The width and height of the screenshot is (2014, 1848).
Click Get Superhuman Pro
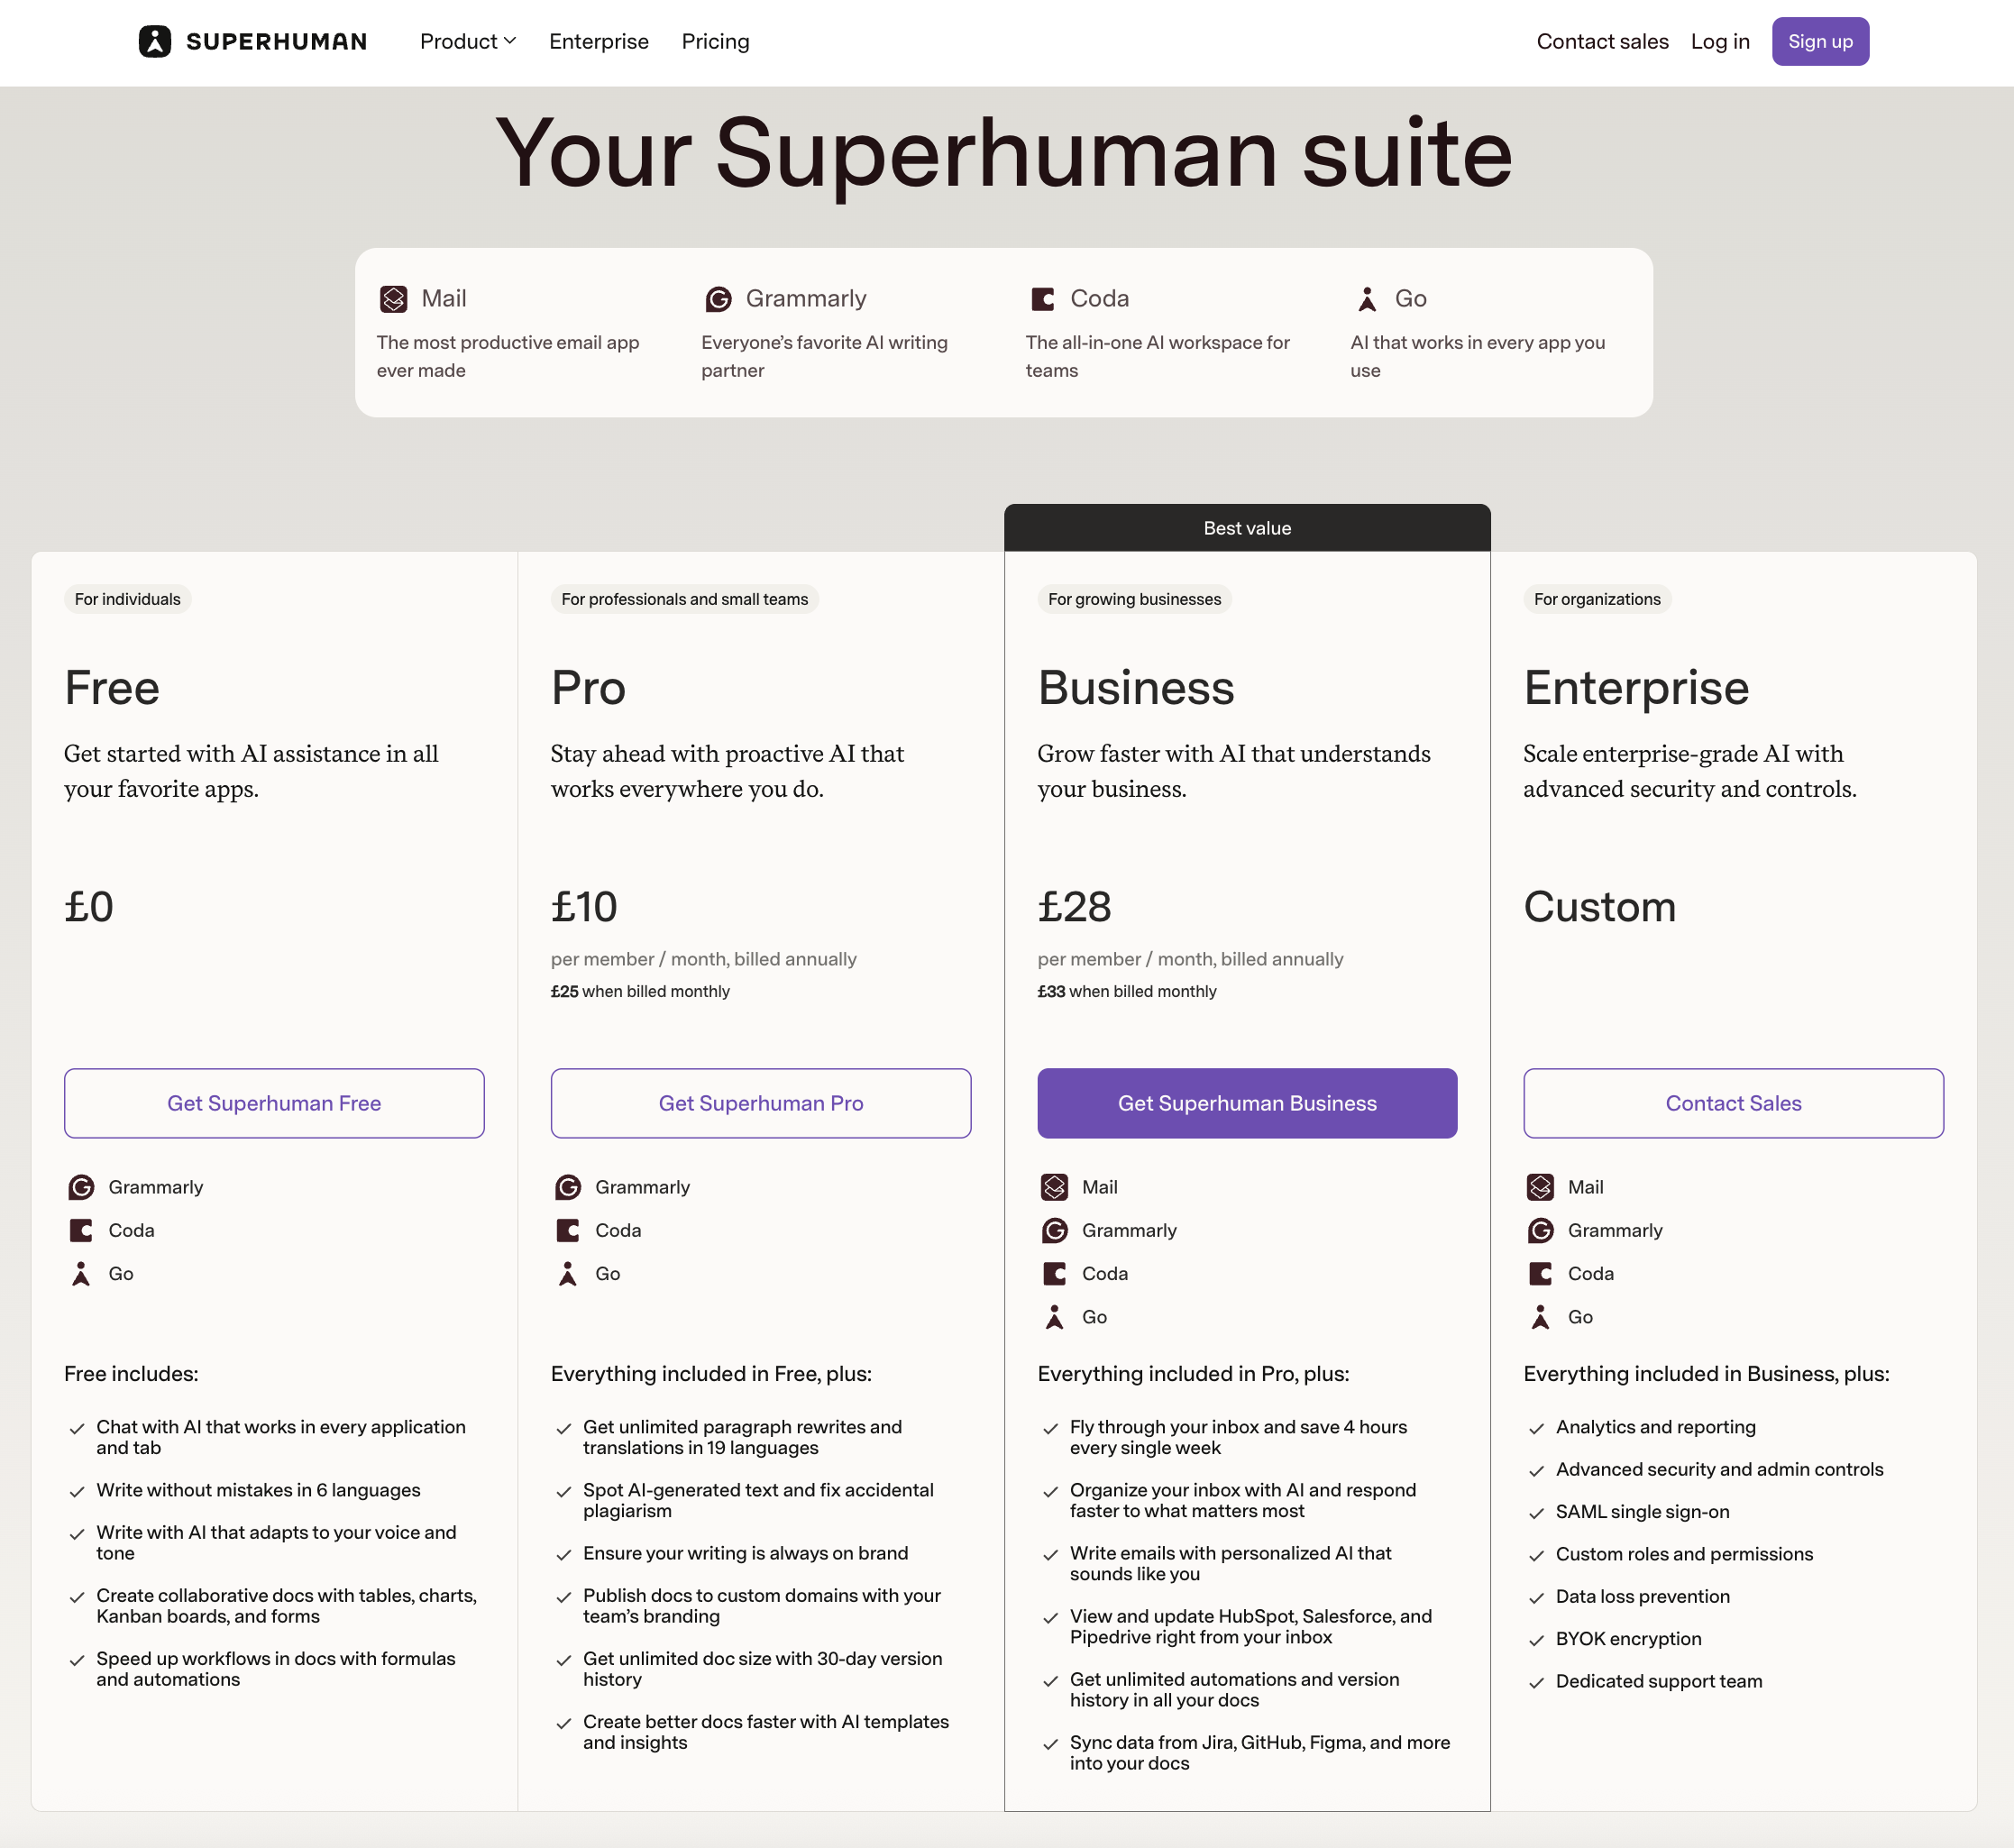pos(760,1103)
